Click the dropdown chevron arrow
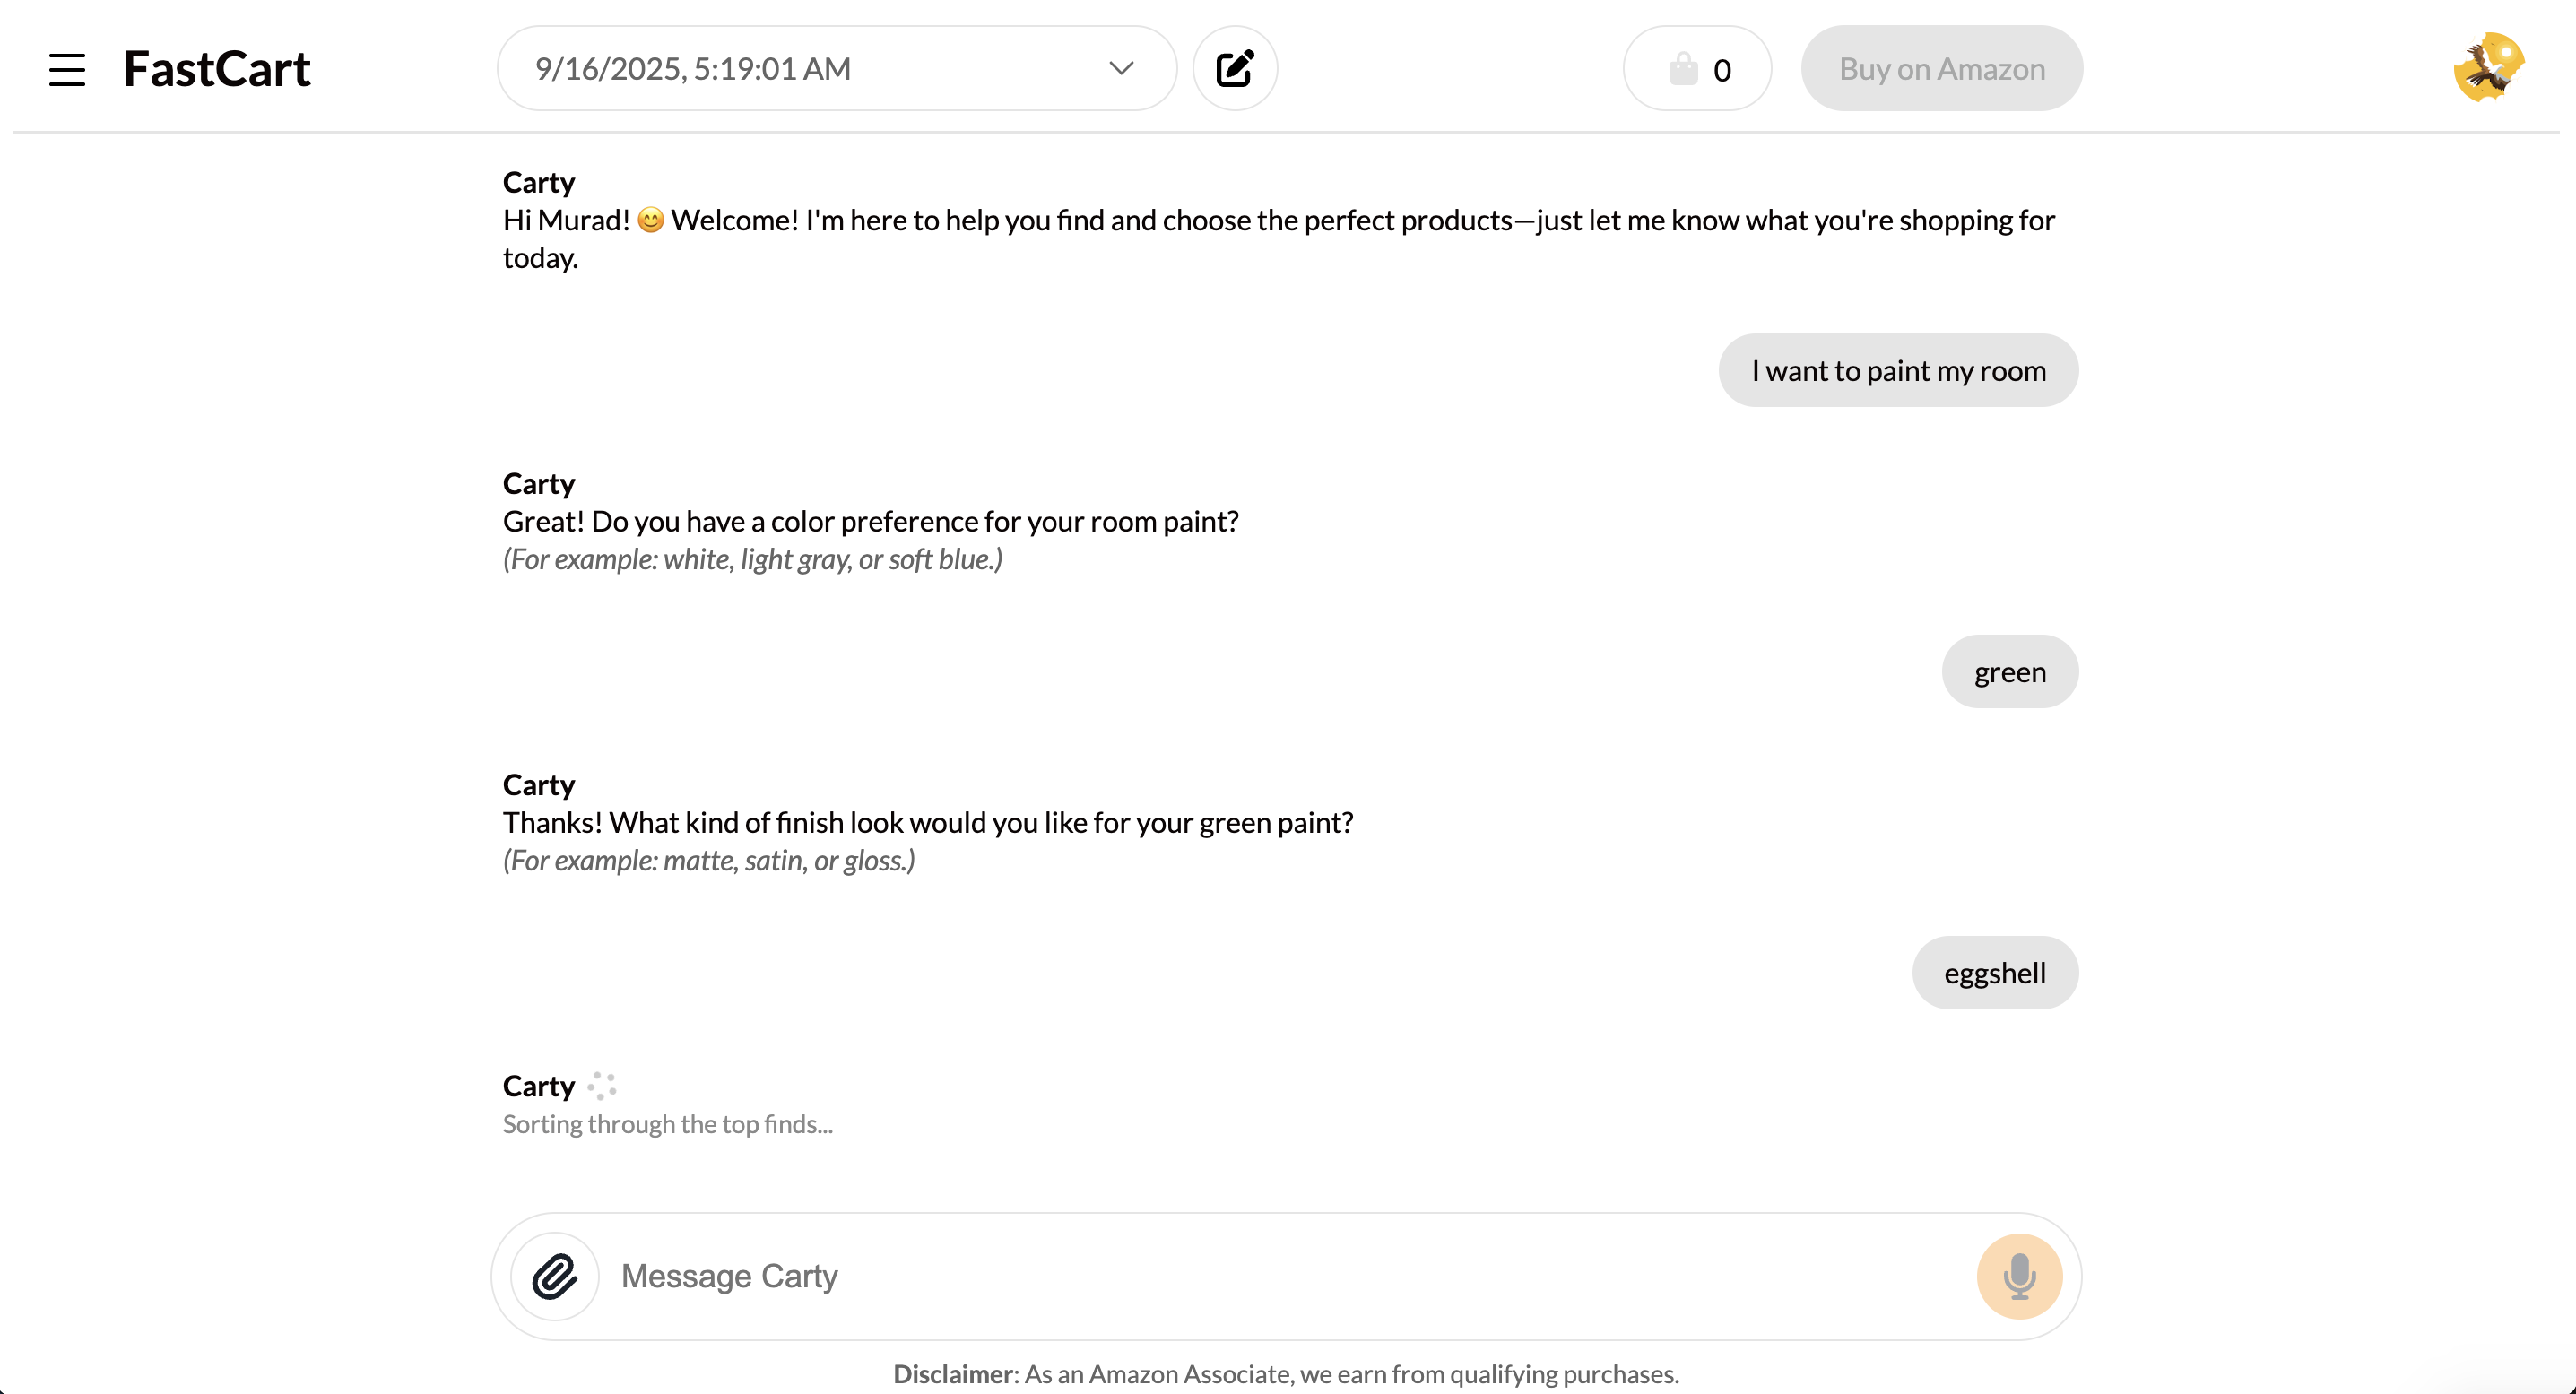 [x=1121, y=68]
